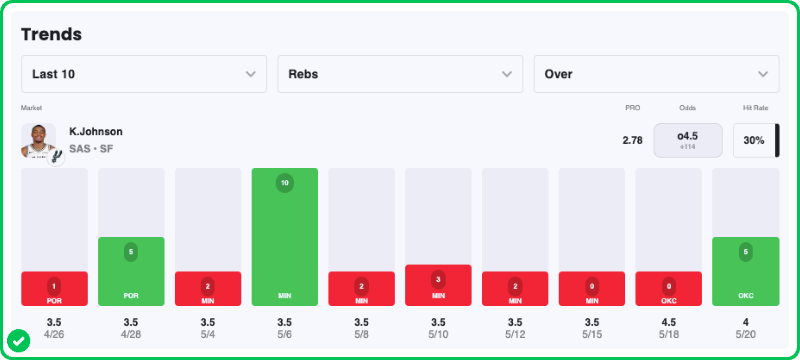Select the 5/18 OKC red bar

tap(668, 289)
